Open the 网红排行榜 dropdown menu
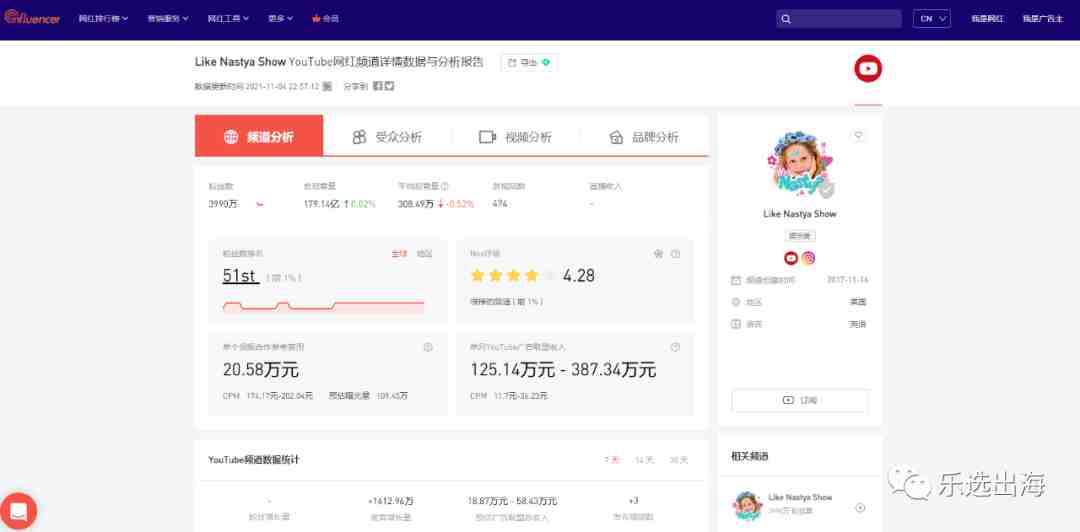This screenshot has width=1080, height=532. [103, 19]
